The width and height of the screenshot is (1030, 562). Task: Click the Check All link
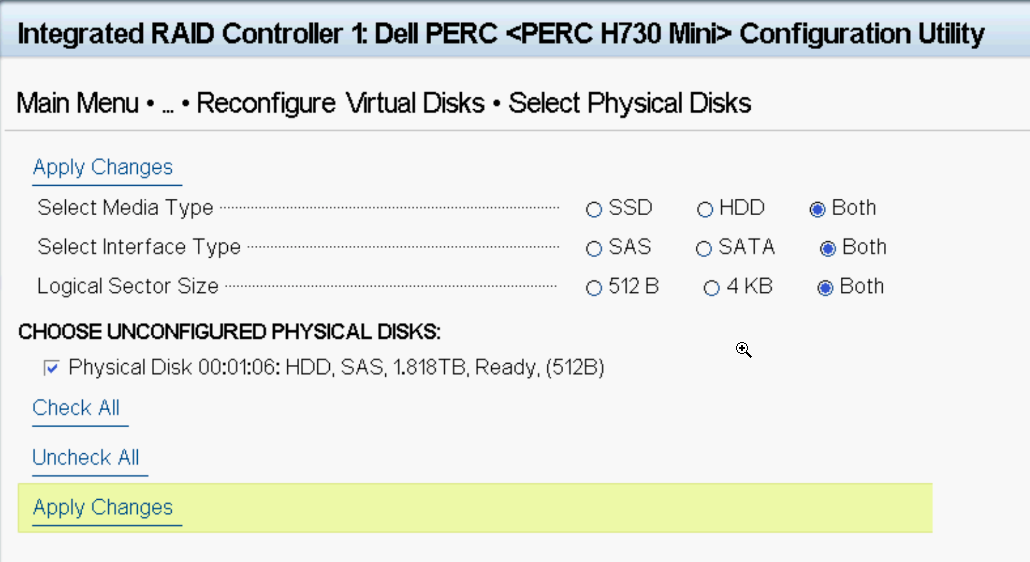(x=76, y=408)
